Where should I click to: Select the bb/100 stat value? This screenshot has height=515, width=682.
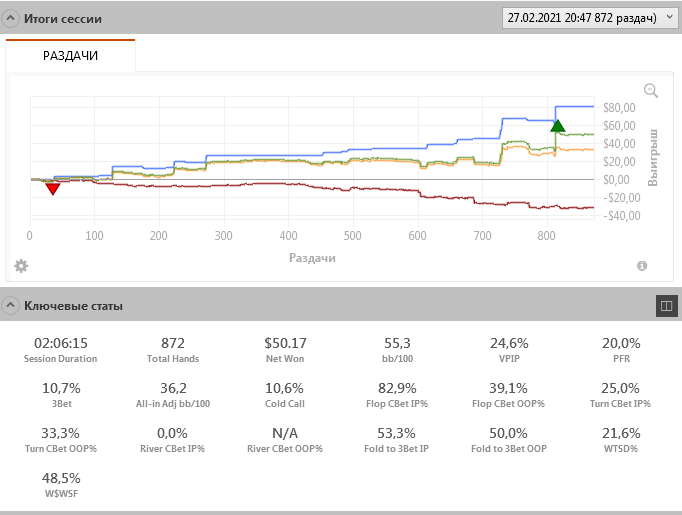click(x=398, y=343)
